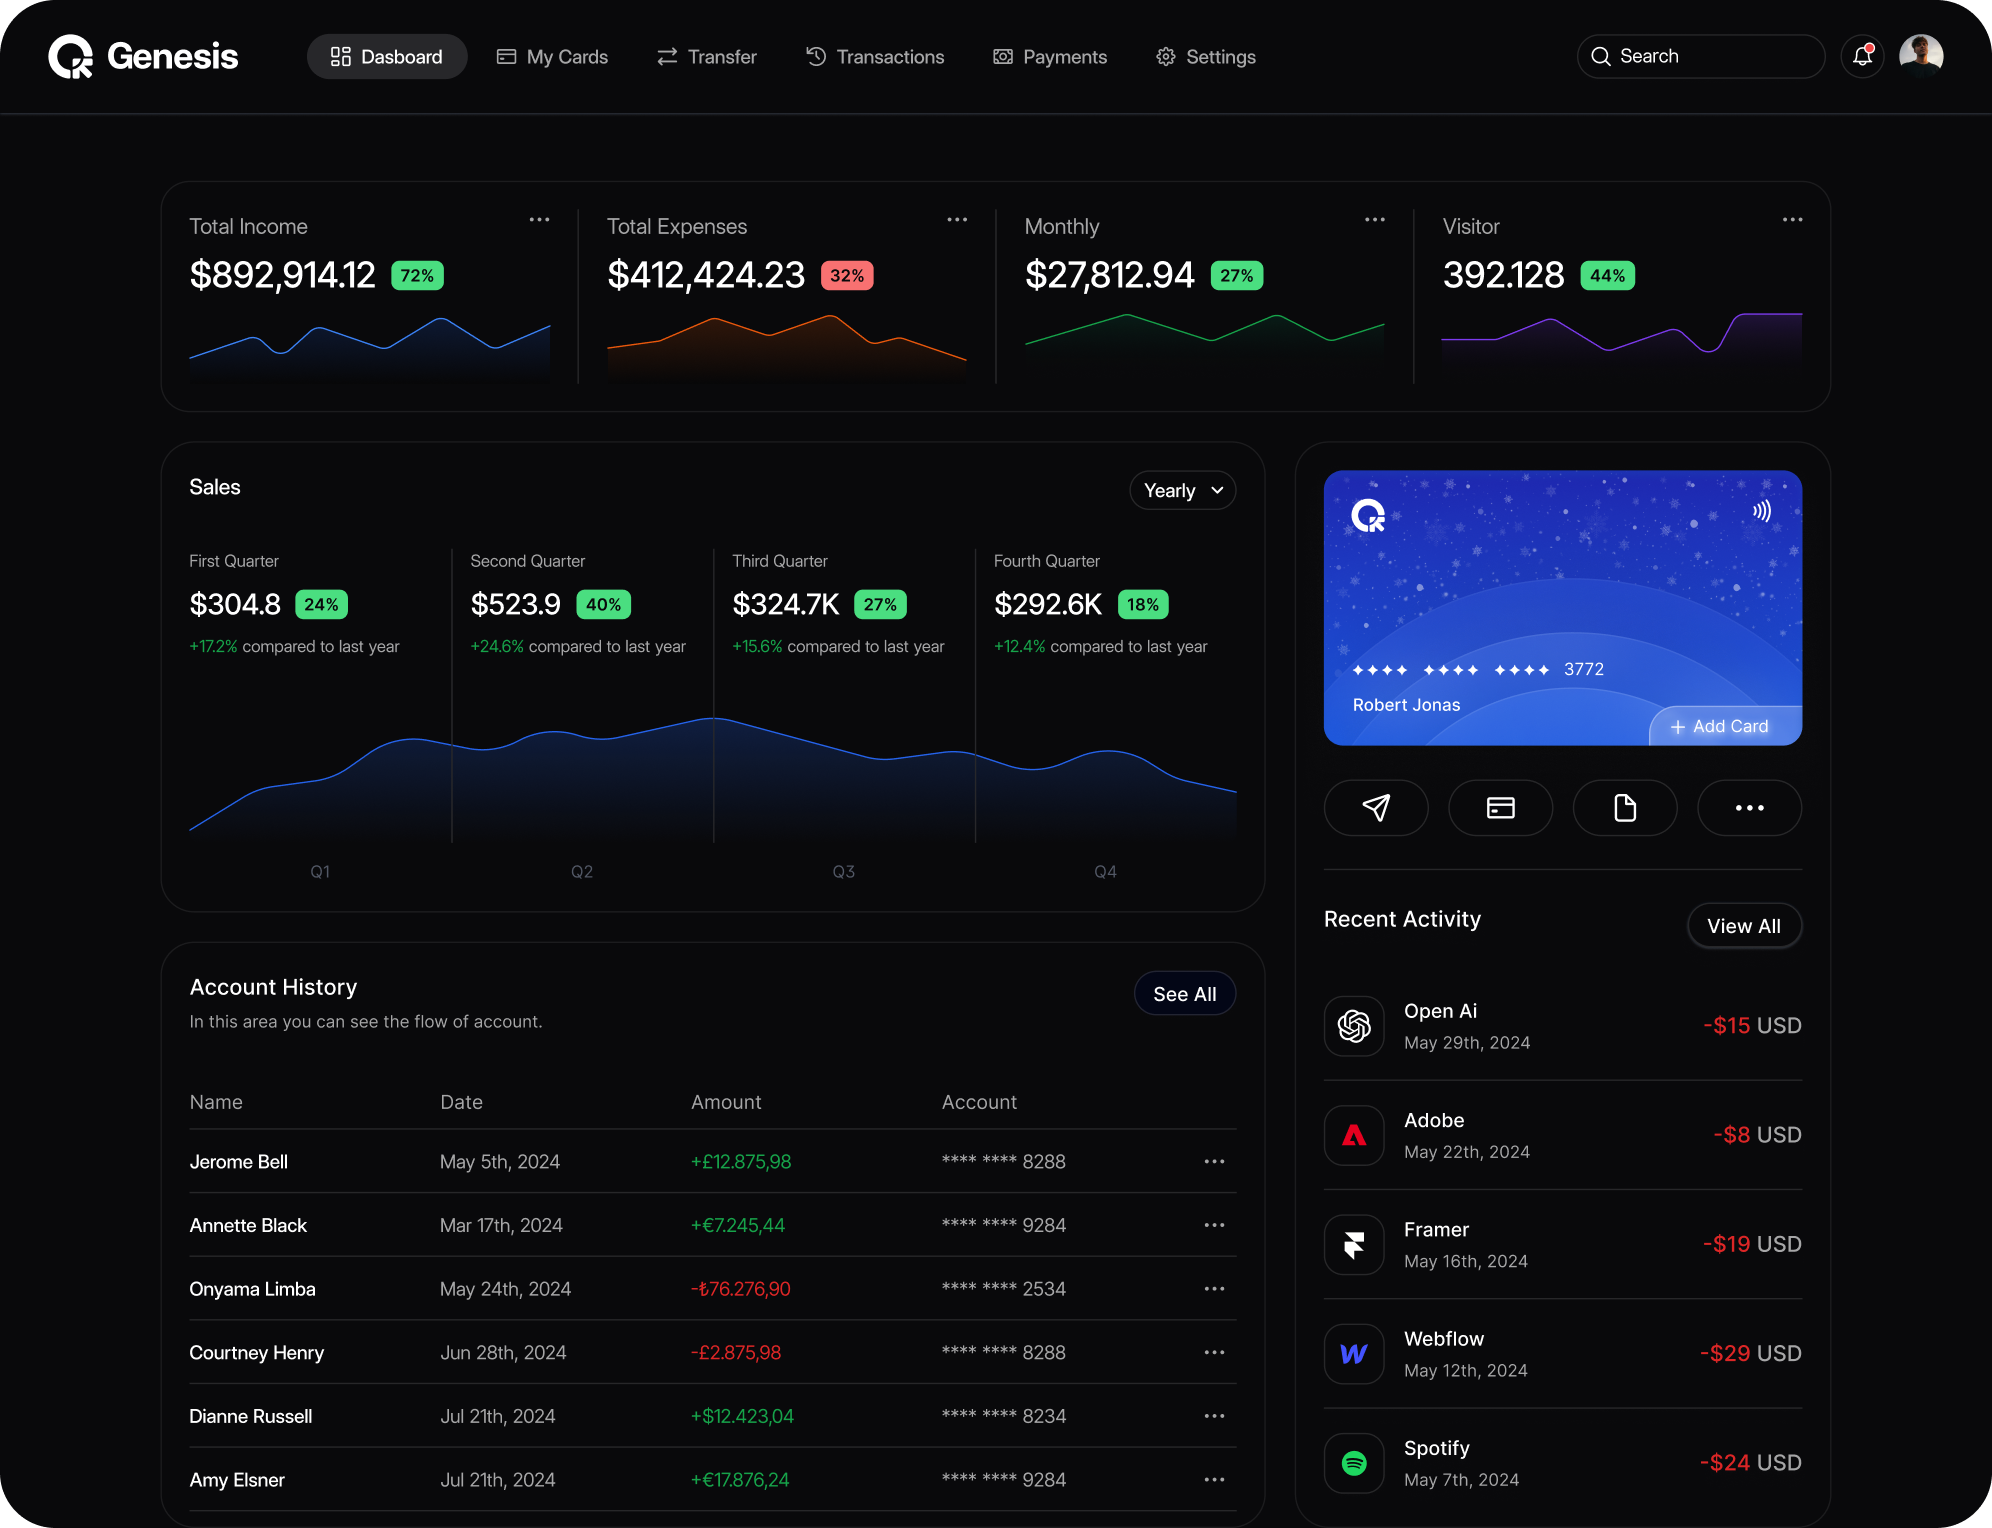This screenshot has width=1992, height=1528.
Task: Click the Genesis logo icon
Action: (x=71, y=57)
